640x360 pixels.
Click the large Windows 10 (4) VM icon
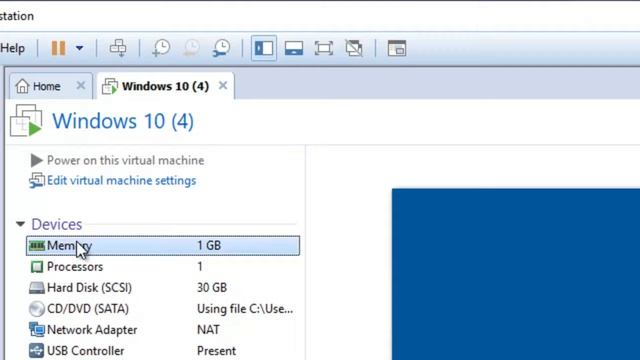(26, 120)
